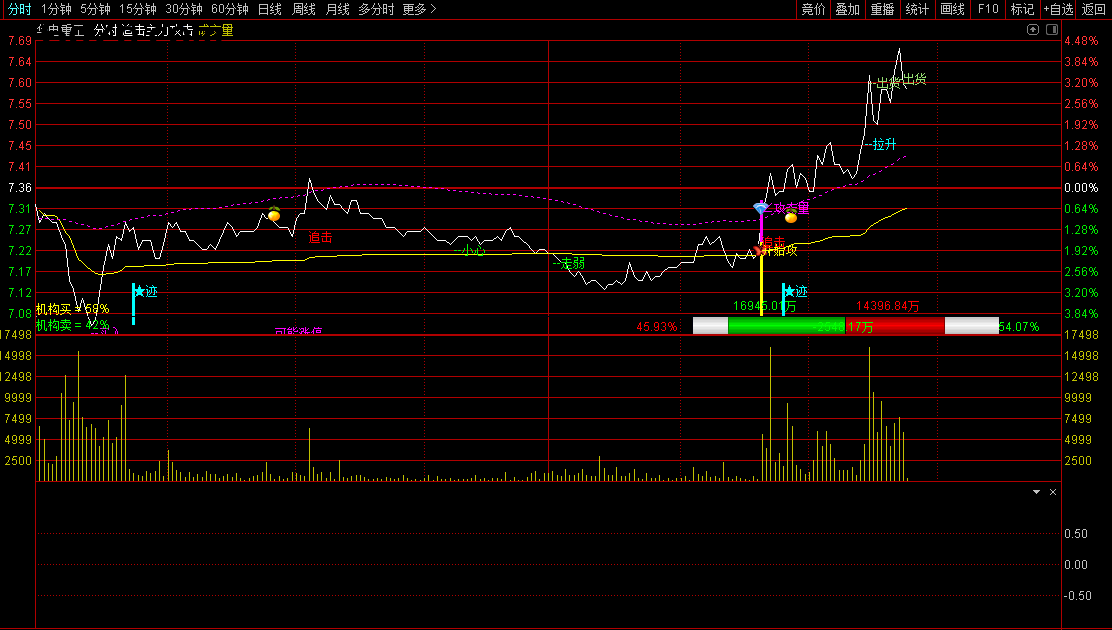Open the 月线 monthly chart tab

pyautogui.click(x=338, y=9)
